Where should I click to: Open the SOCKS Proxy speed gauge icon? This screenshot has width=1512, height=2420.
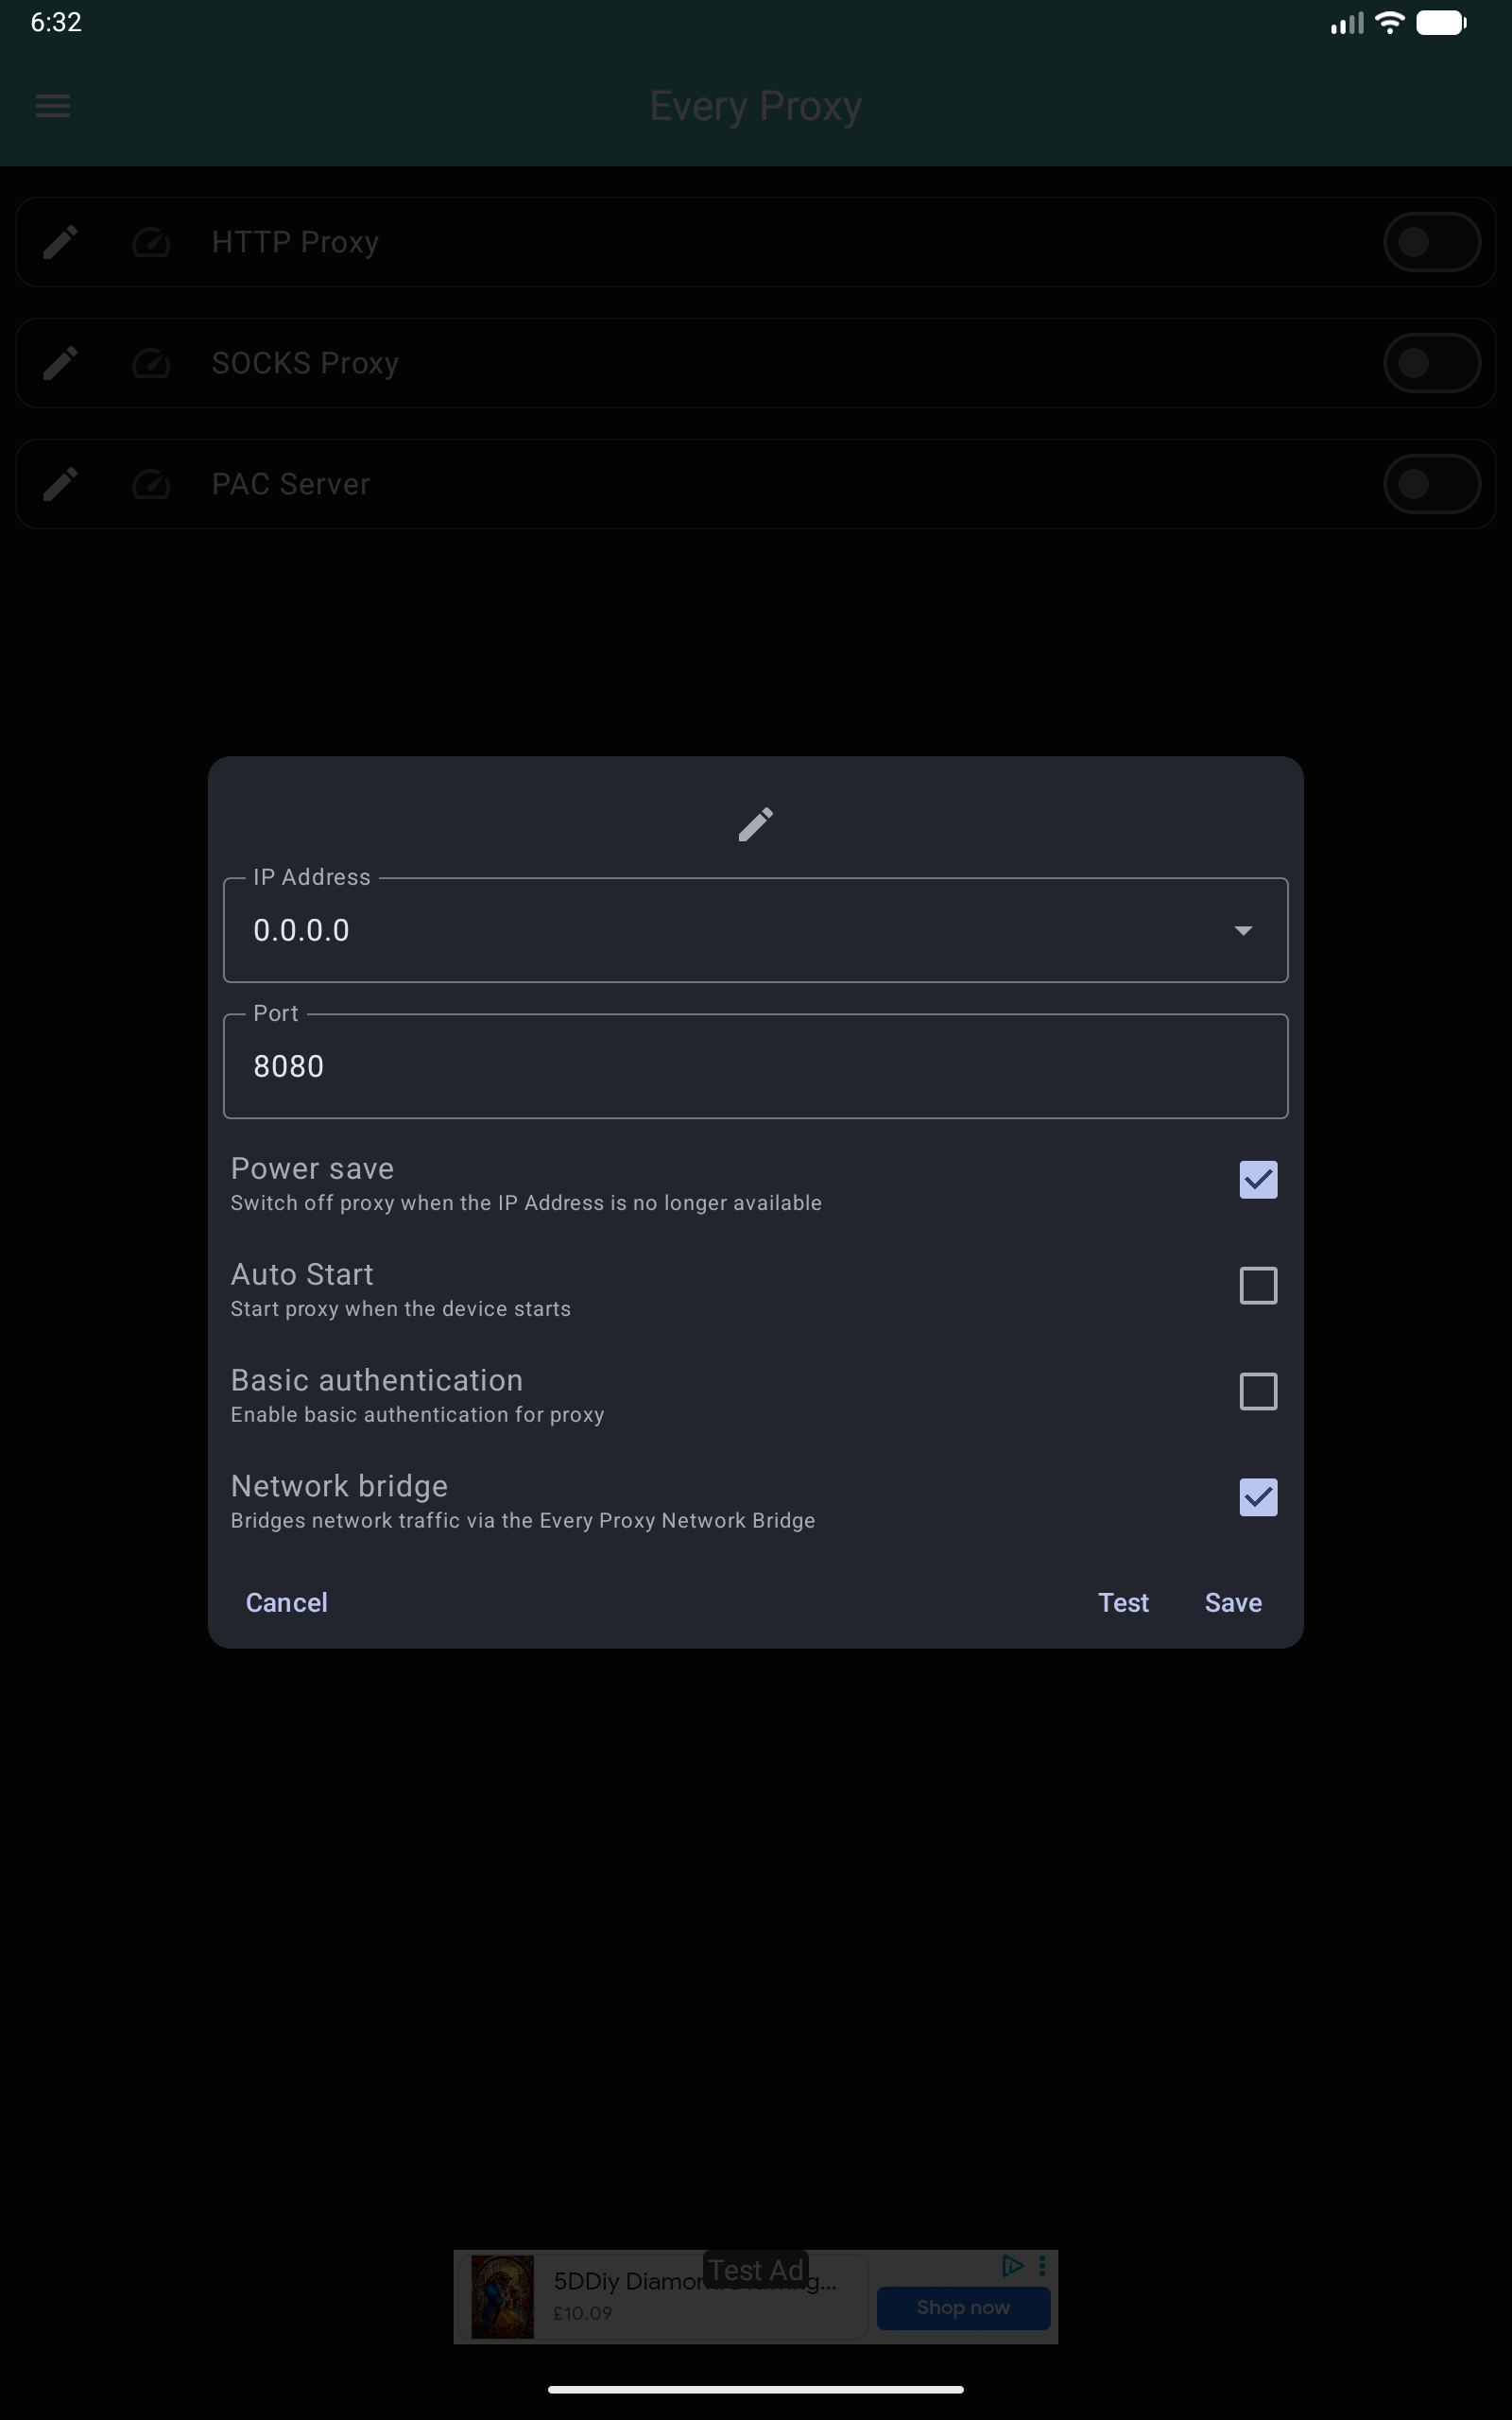click(151, 363)
